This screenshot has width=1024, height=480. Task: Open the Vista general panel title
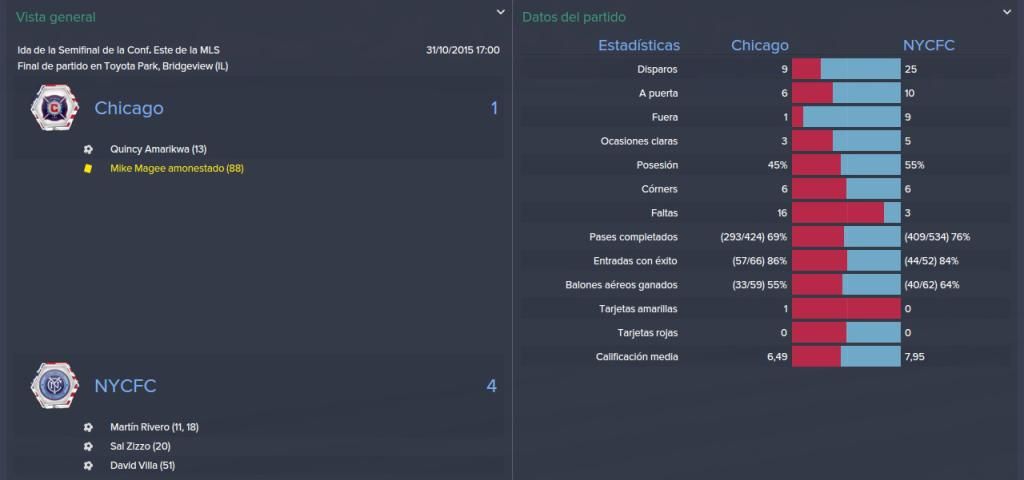[56, 18]
